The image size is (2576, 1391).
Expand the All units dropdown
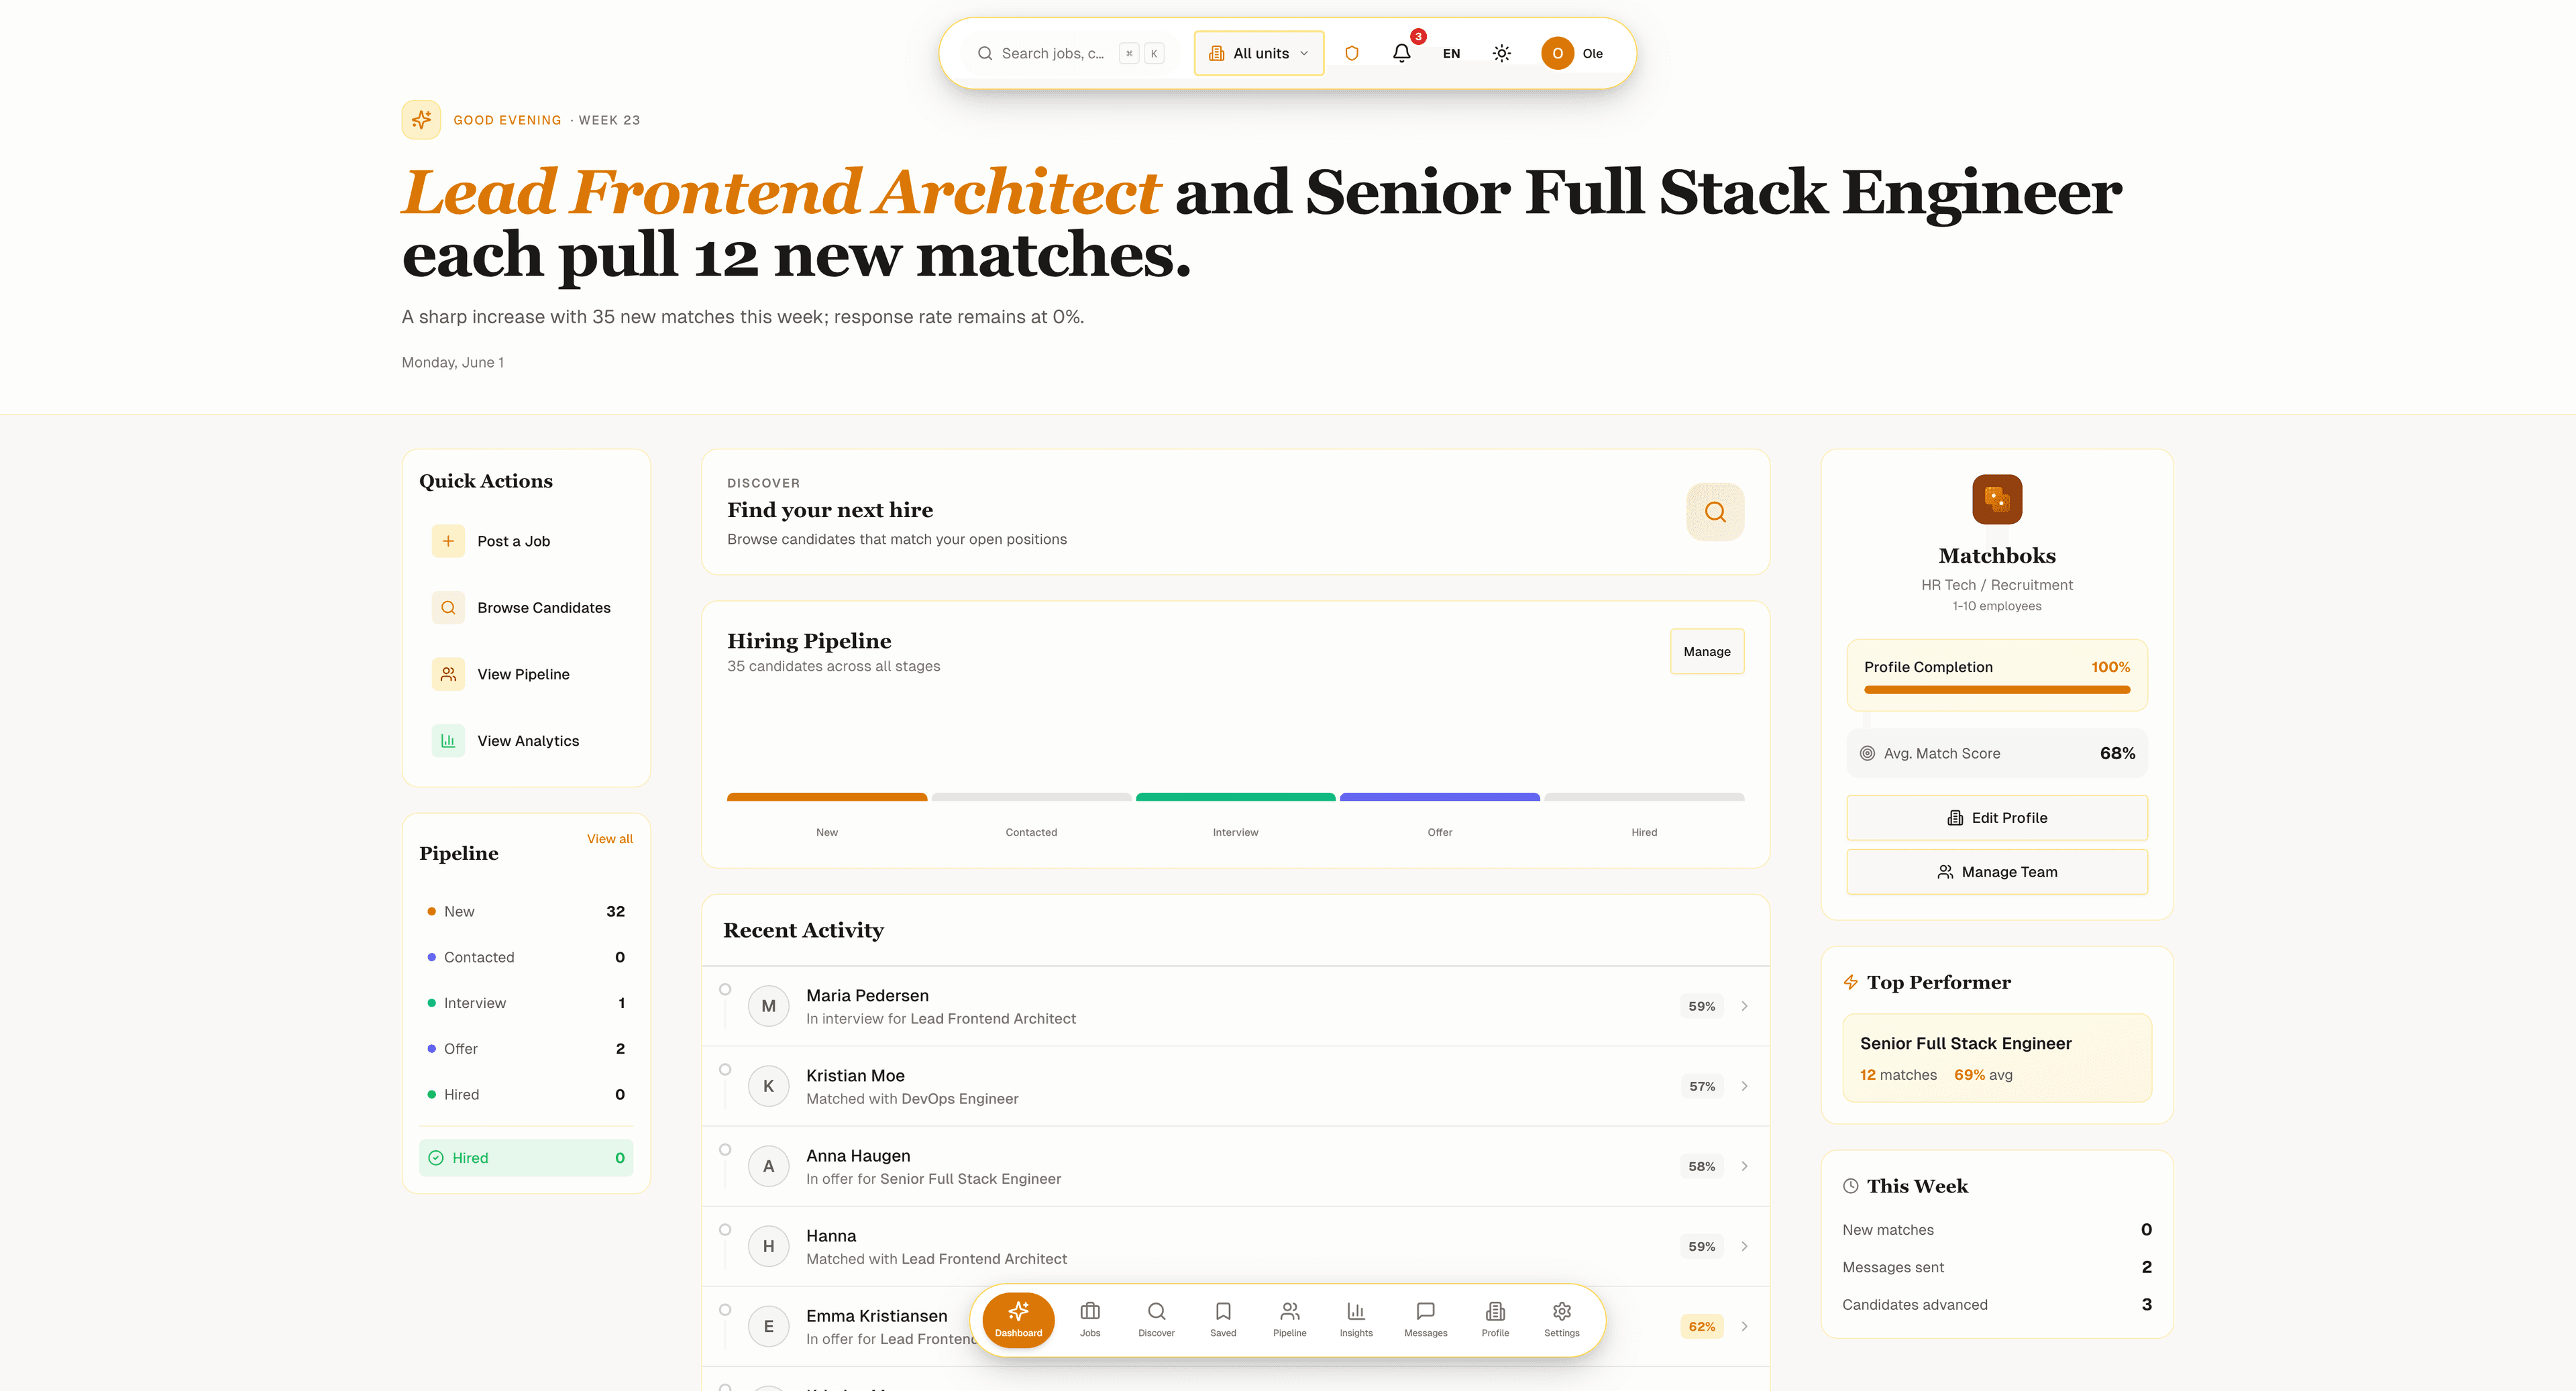point(1259,53)
